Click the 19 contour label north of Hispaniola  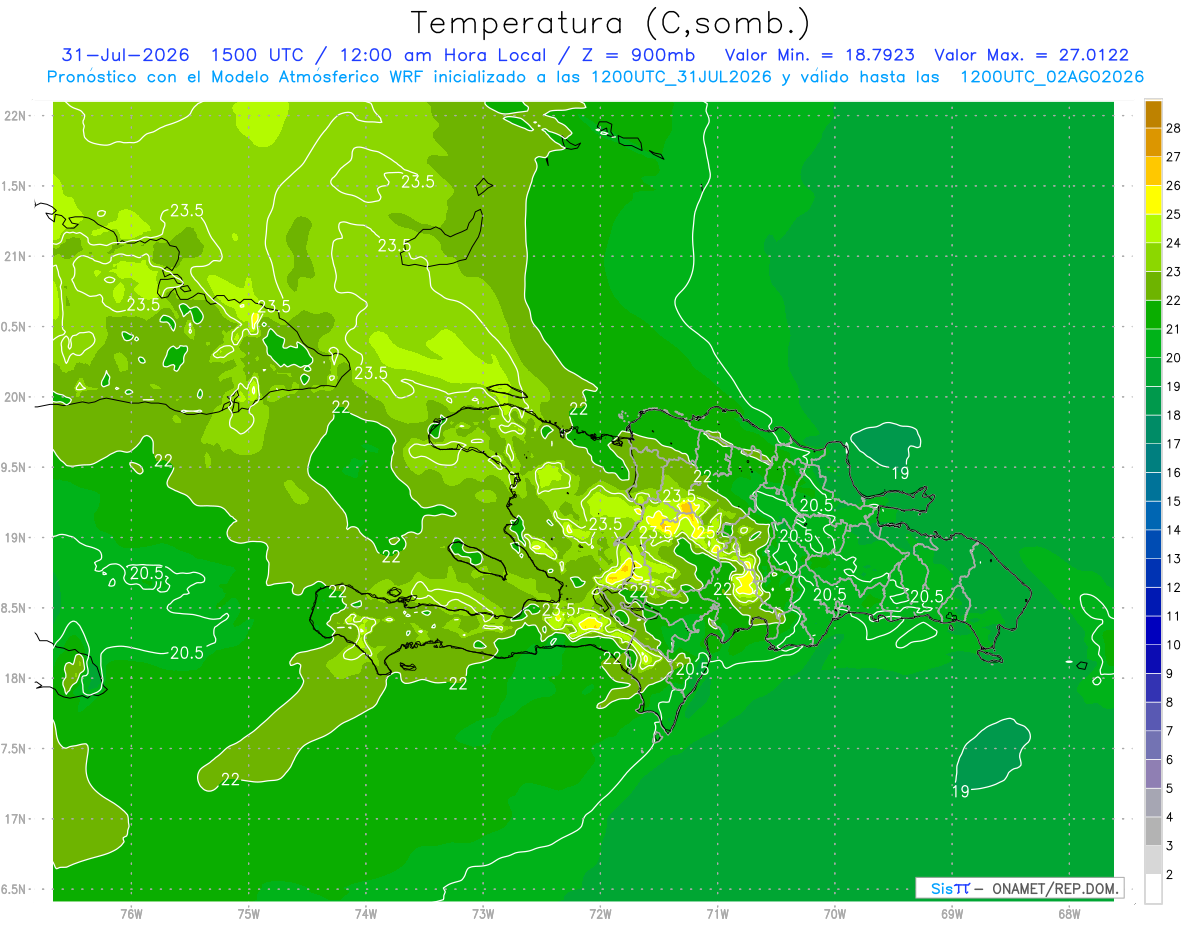[x=900, y=473]
